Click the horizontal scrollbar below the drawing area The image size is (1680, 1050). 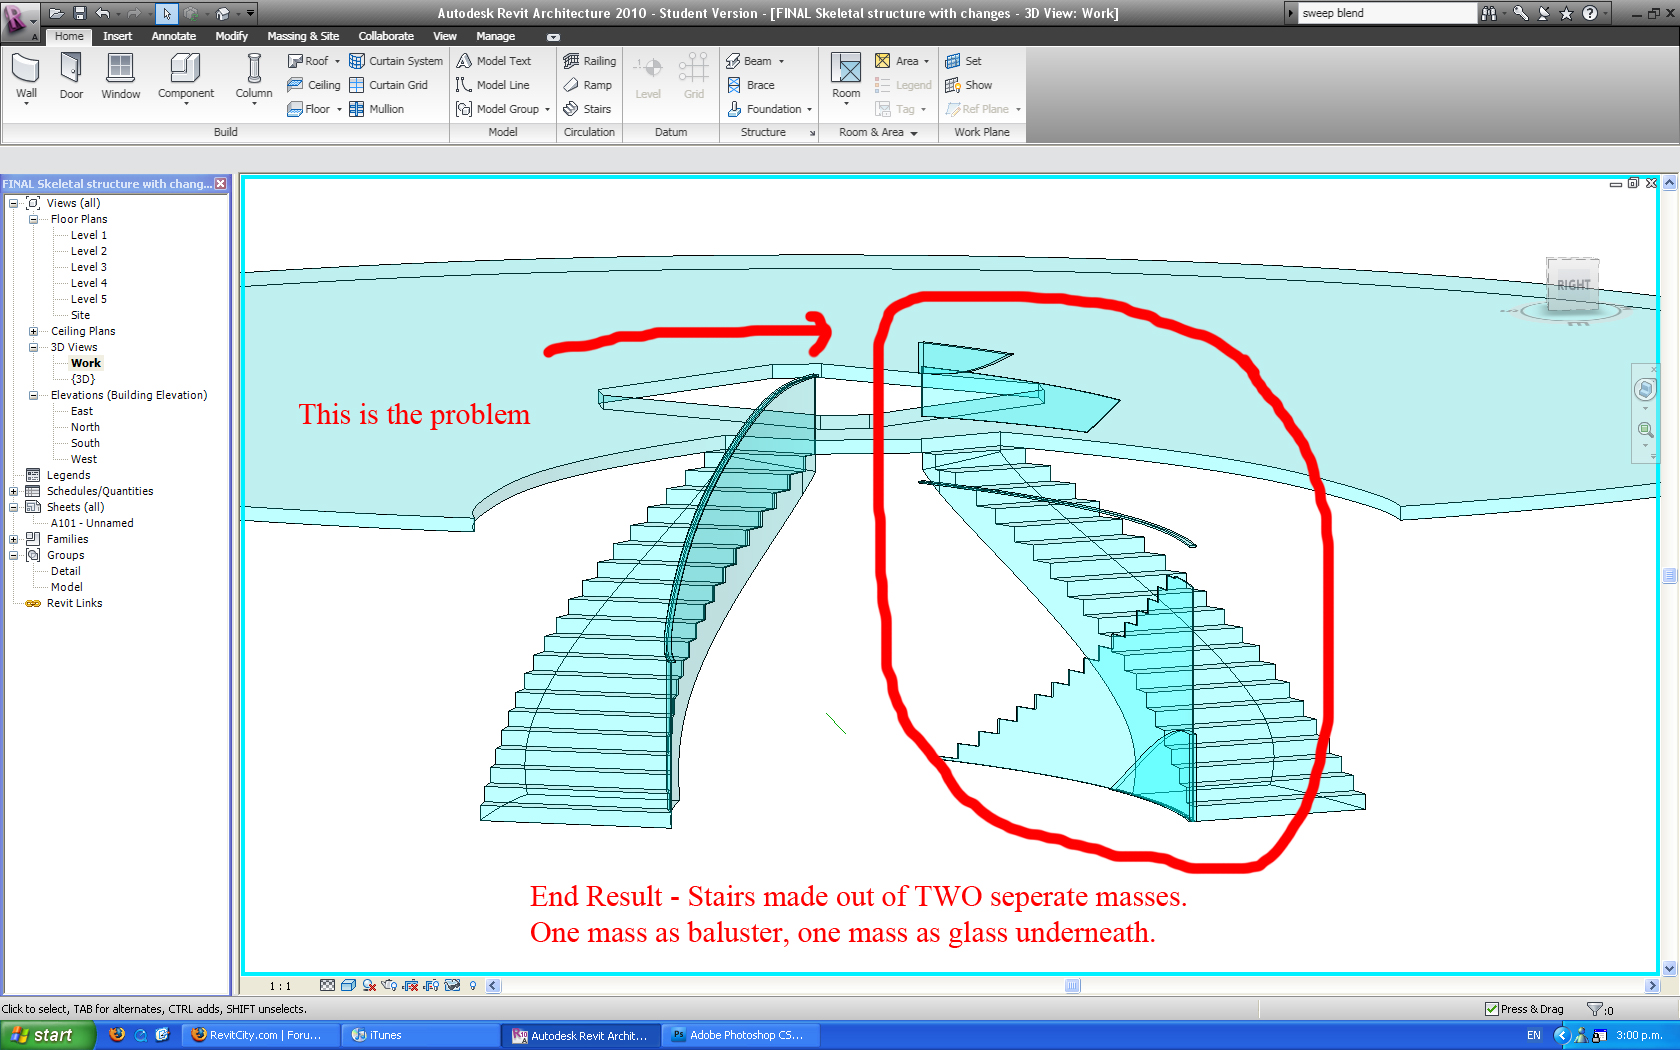tap(1072, 985)
